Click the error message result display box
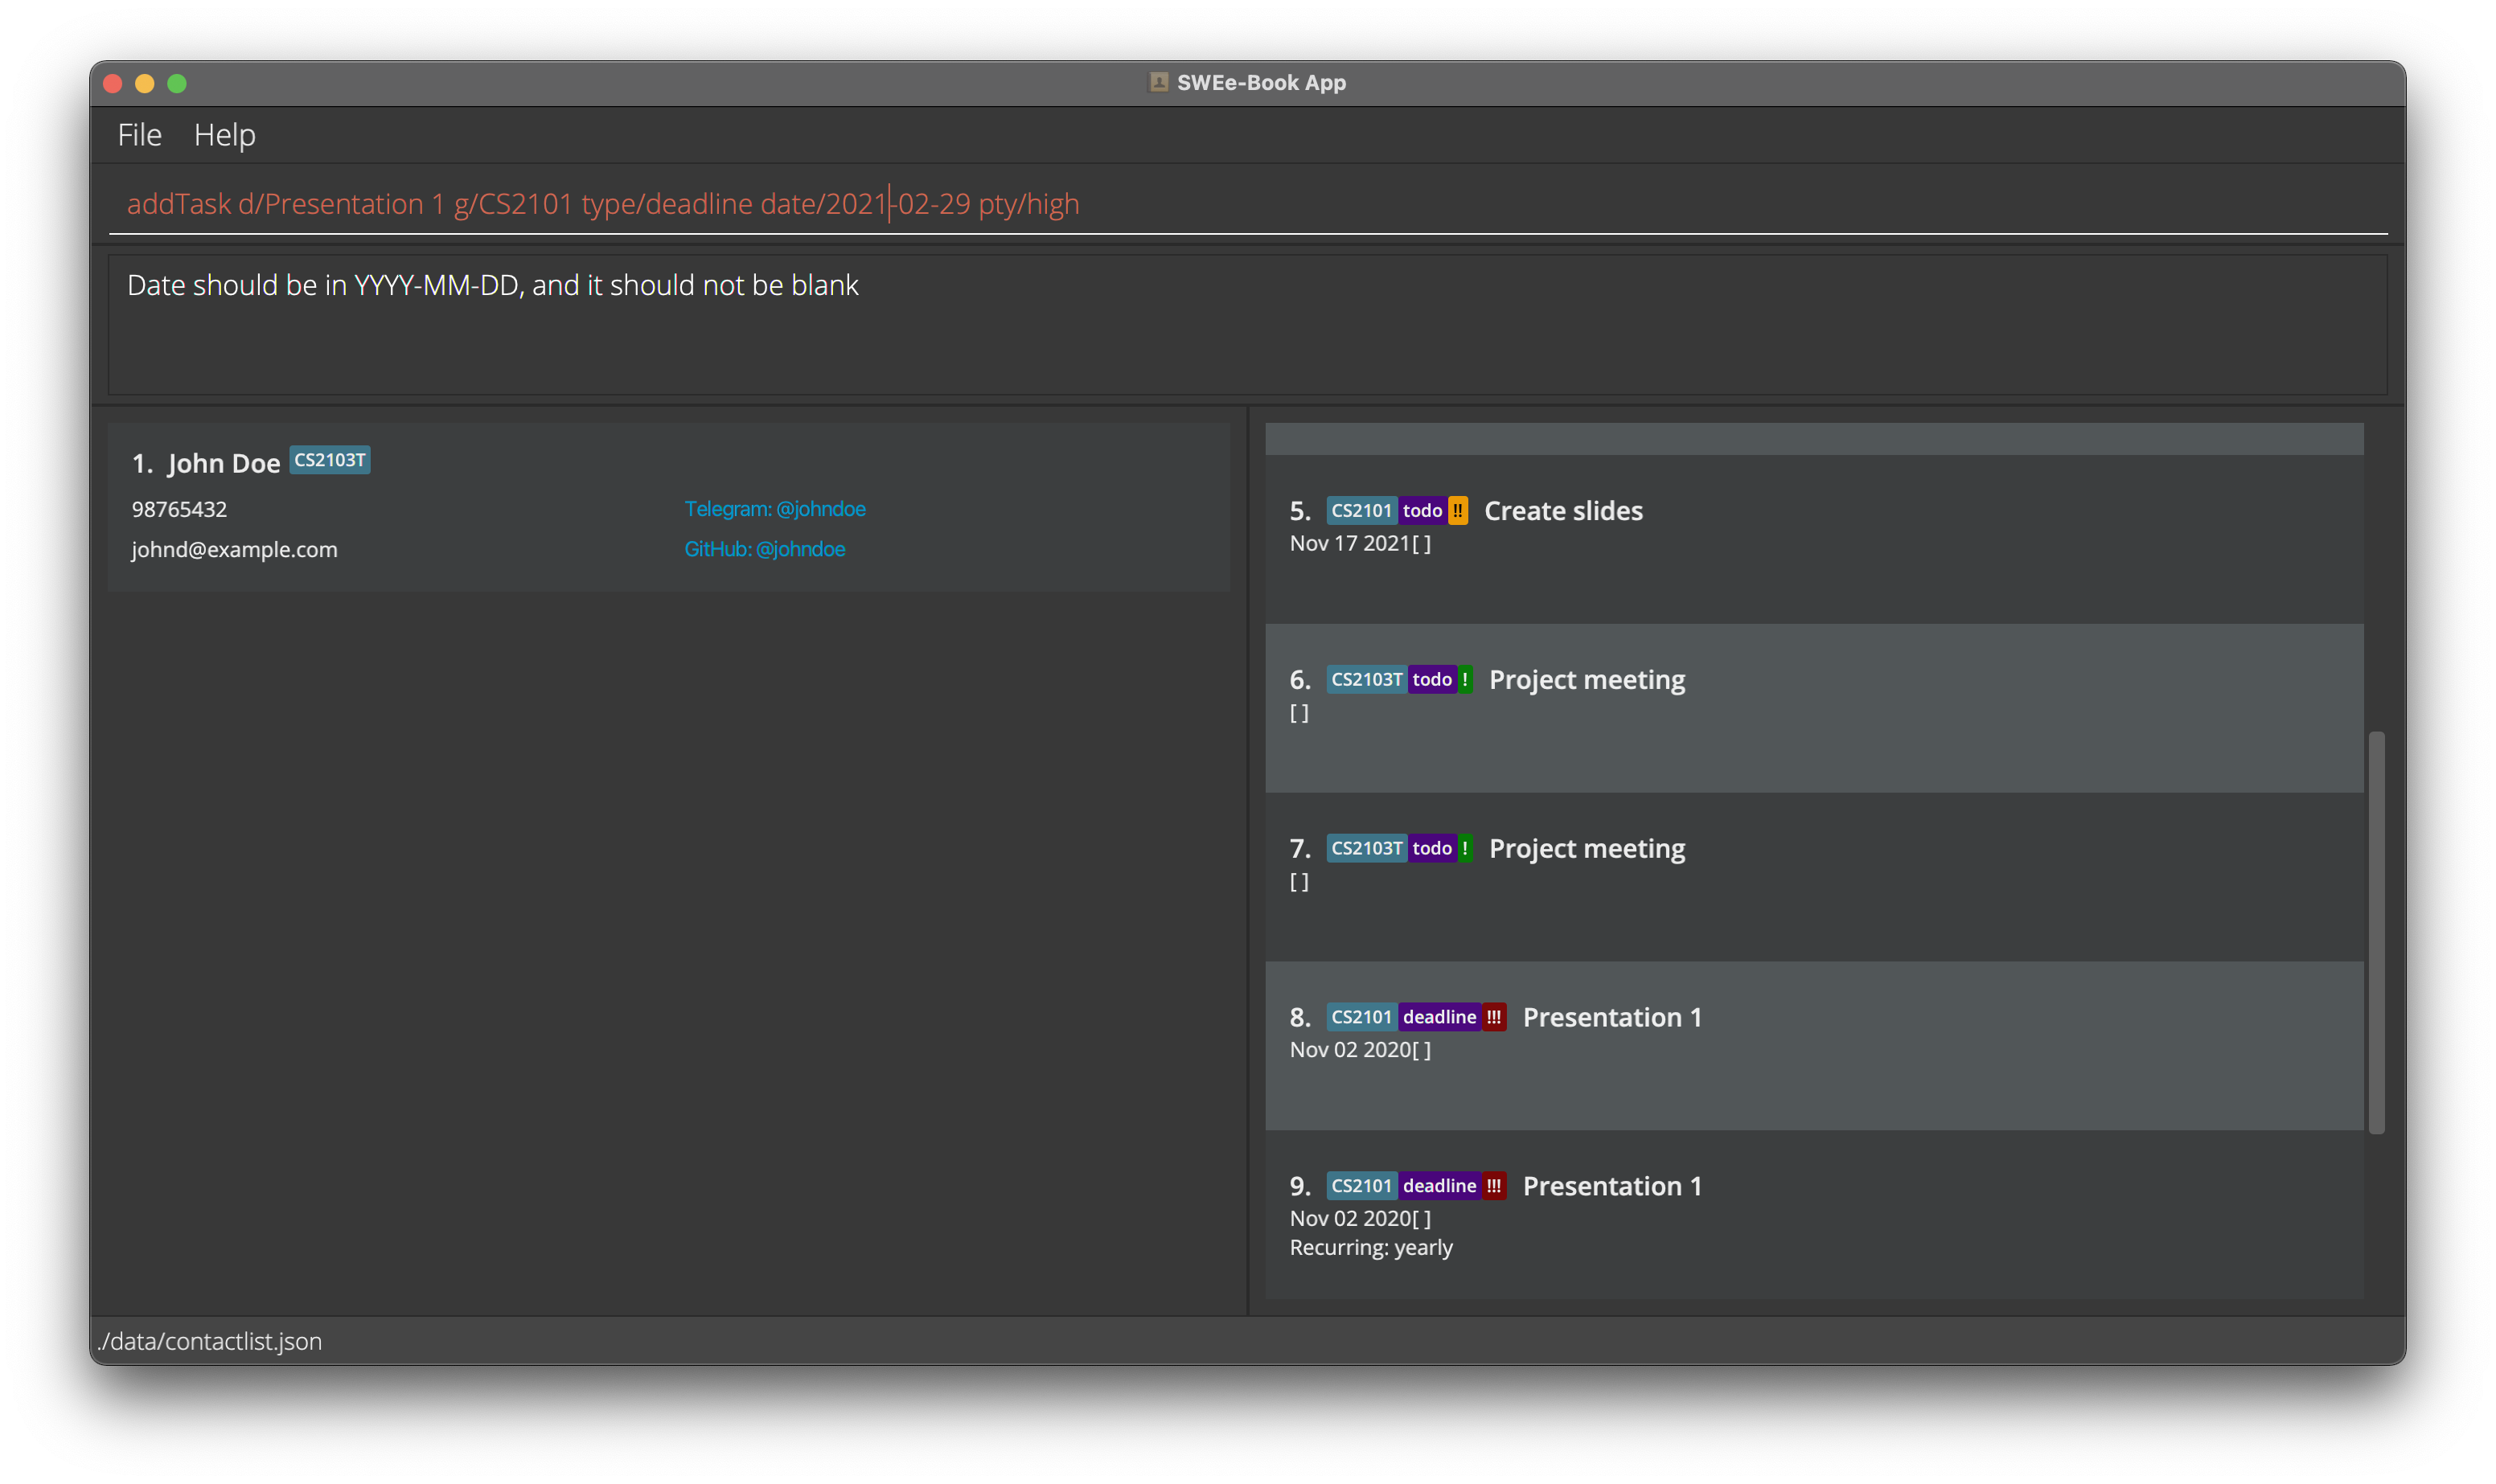 pos(1247,325)
